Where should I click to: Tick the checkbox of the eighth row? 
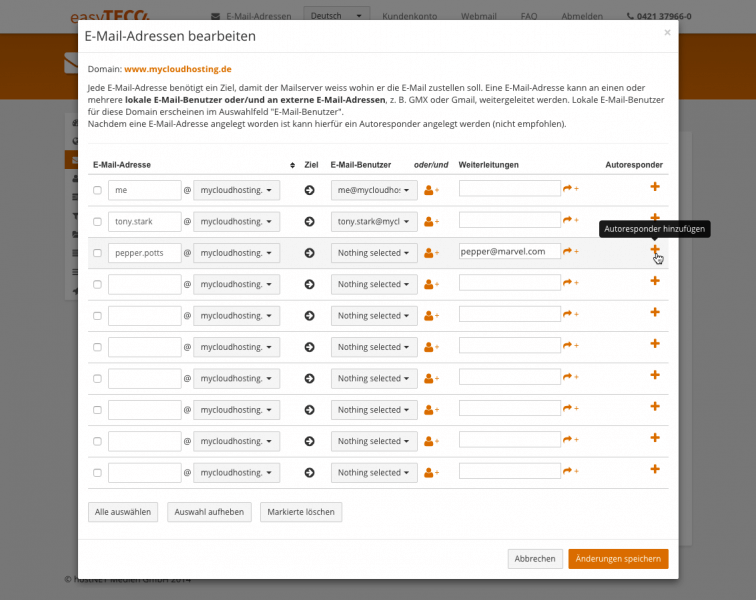click(97, 410)
